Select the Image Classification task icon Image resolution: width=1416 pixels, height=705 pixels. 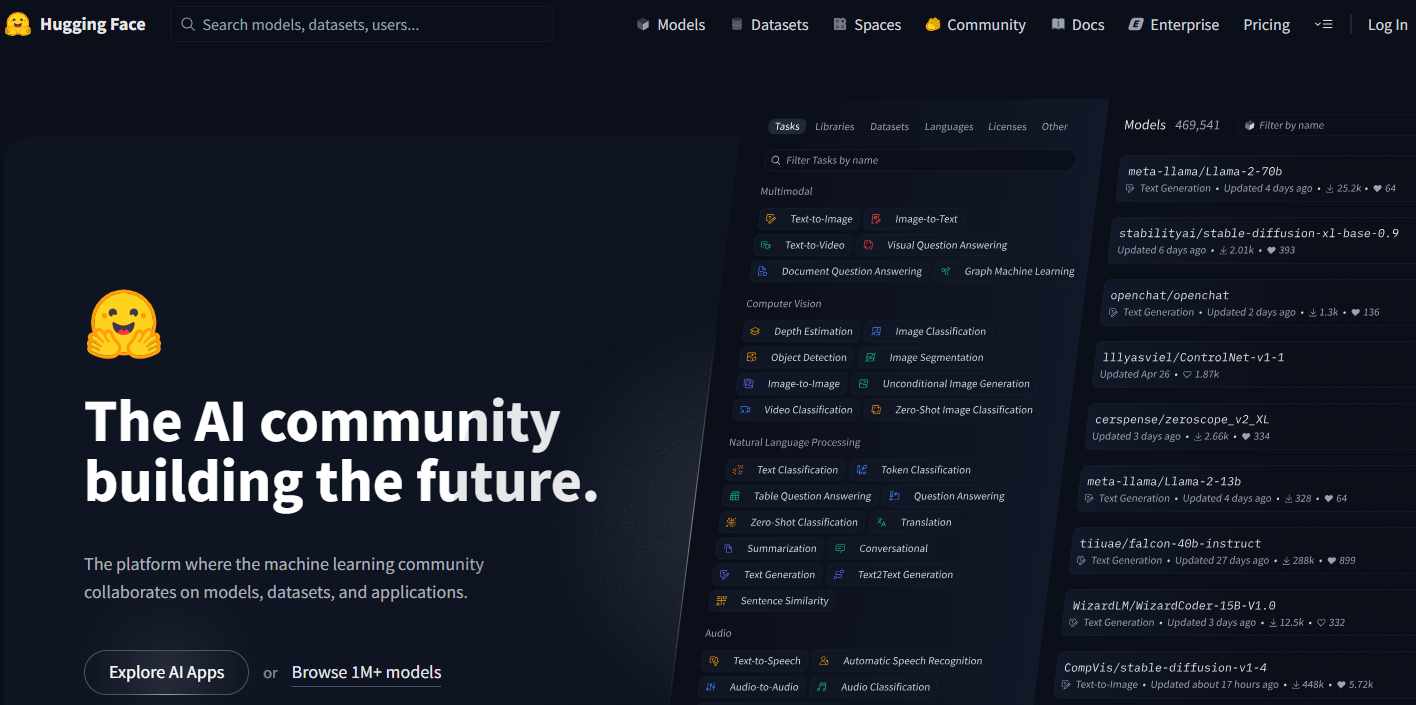[x=876, y=331]
